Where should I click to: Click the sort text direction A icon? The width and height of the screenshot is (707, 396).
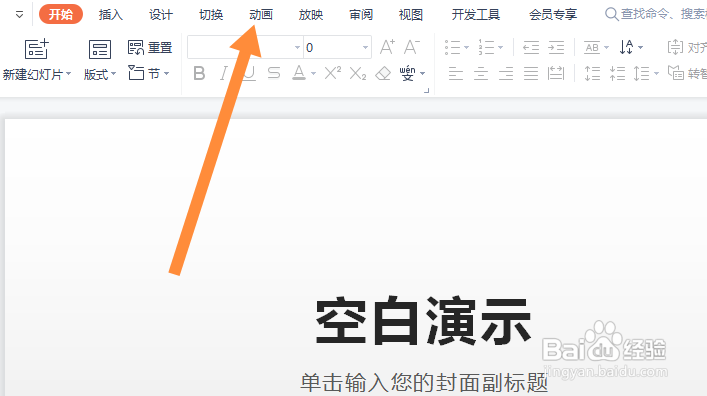[627, 47]
